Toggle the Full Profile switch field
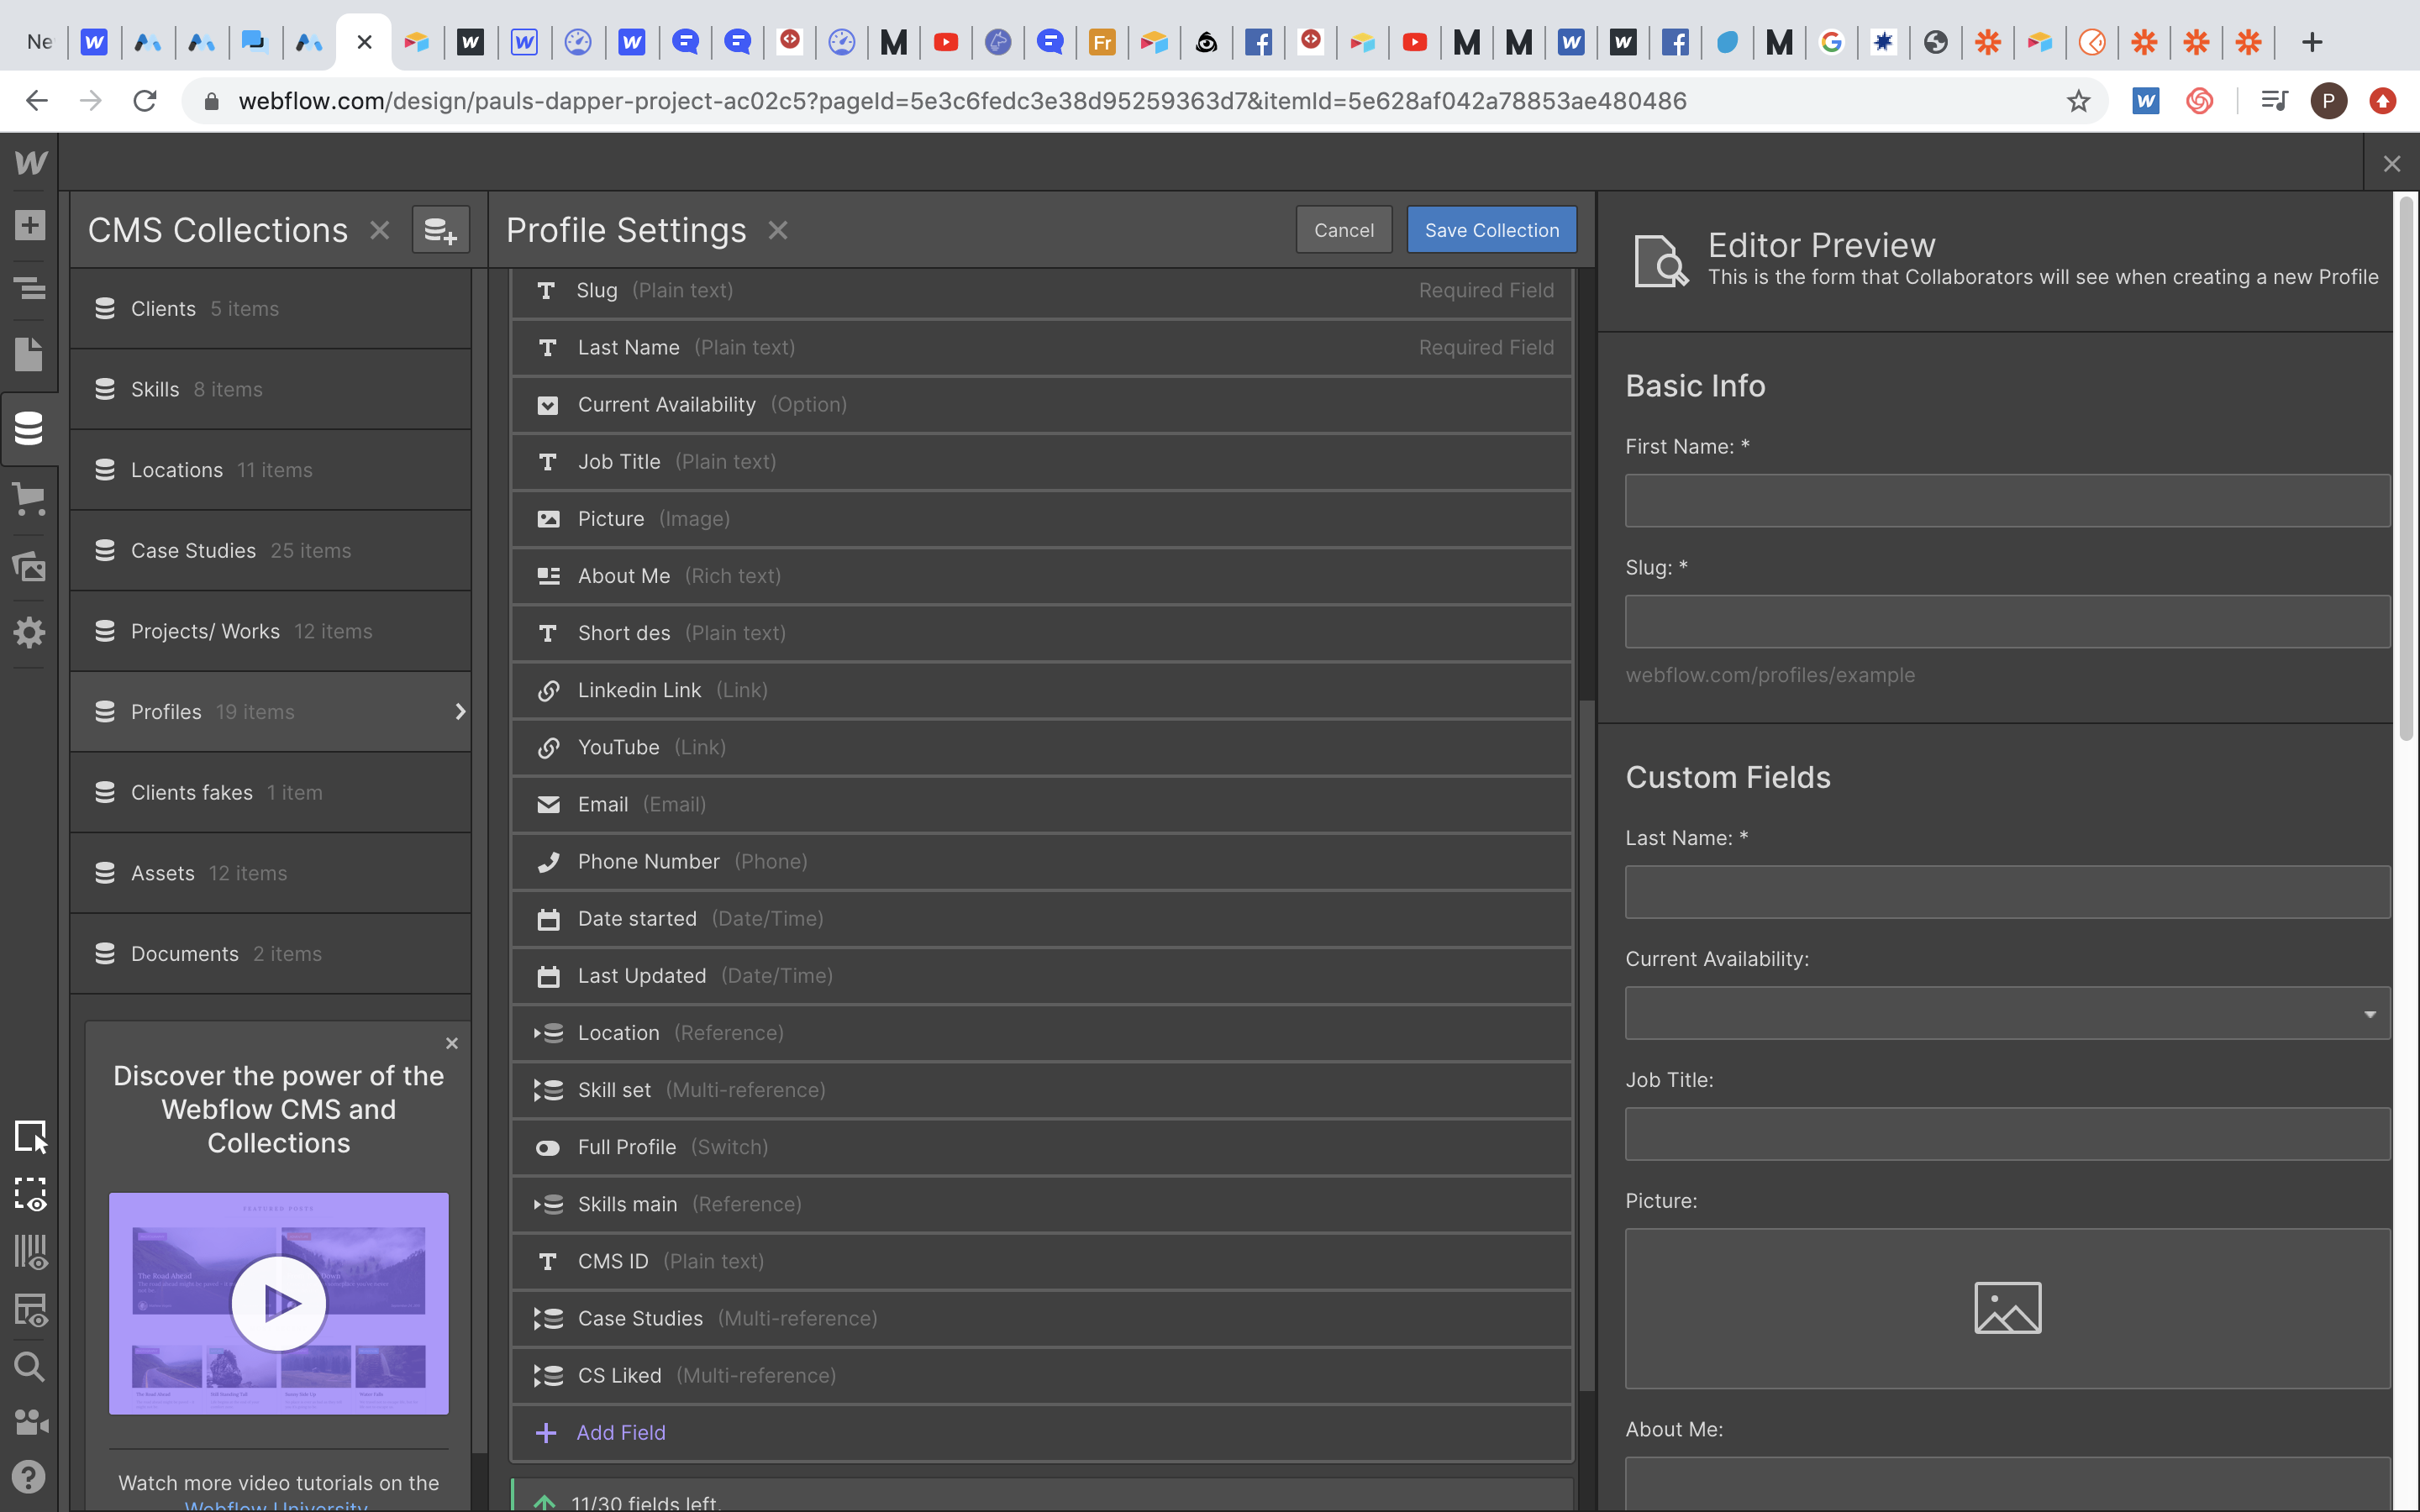The height and width of the screenshot is (1512, 2420). point(547,1147)
